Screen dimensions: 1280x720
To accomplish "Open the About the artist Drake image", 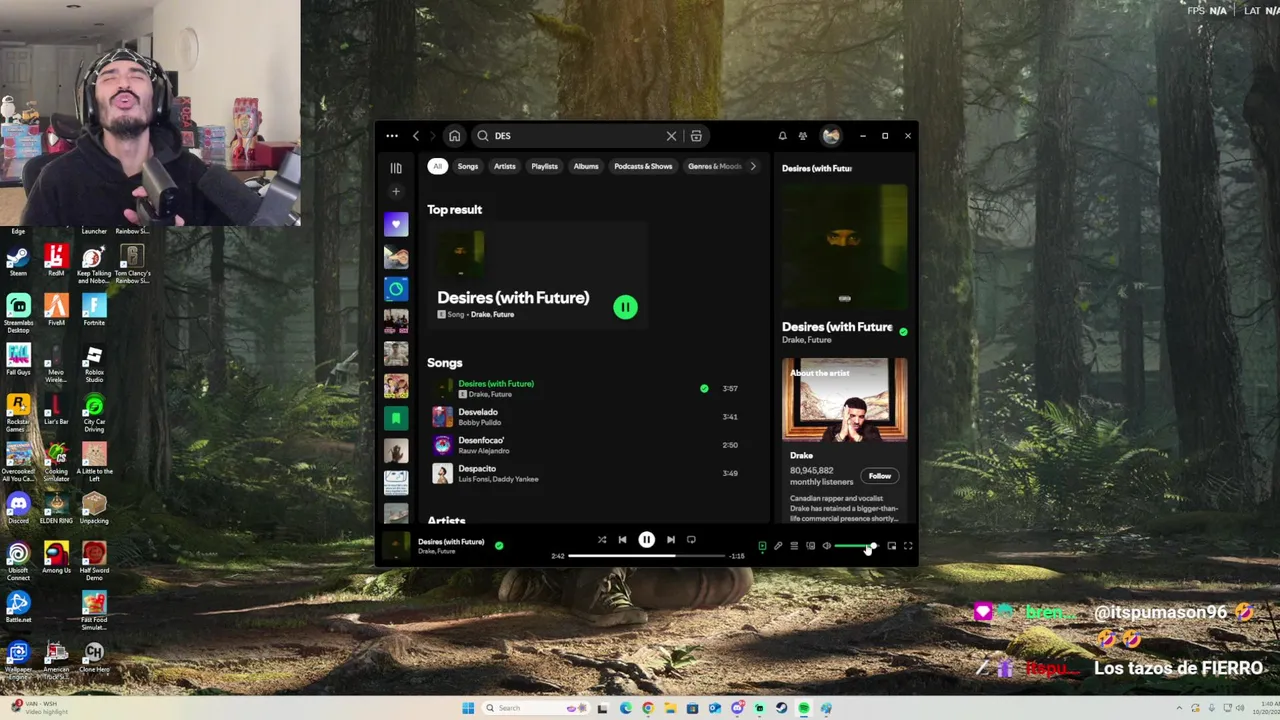I will 845,400.
